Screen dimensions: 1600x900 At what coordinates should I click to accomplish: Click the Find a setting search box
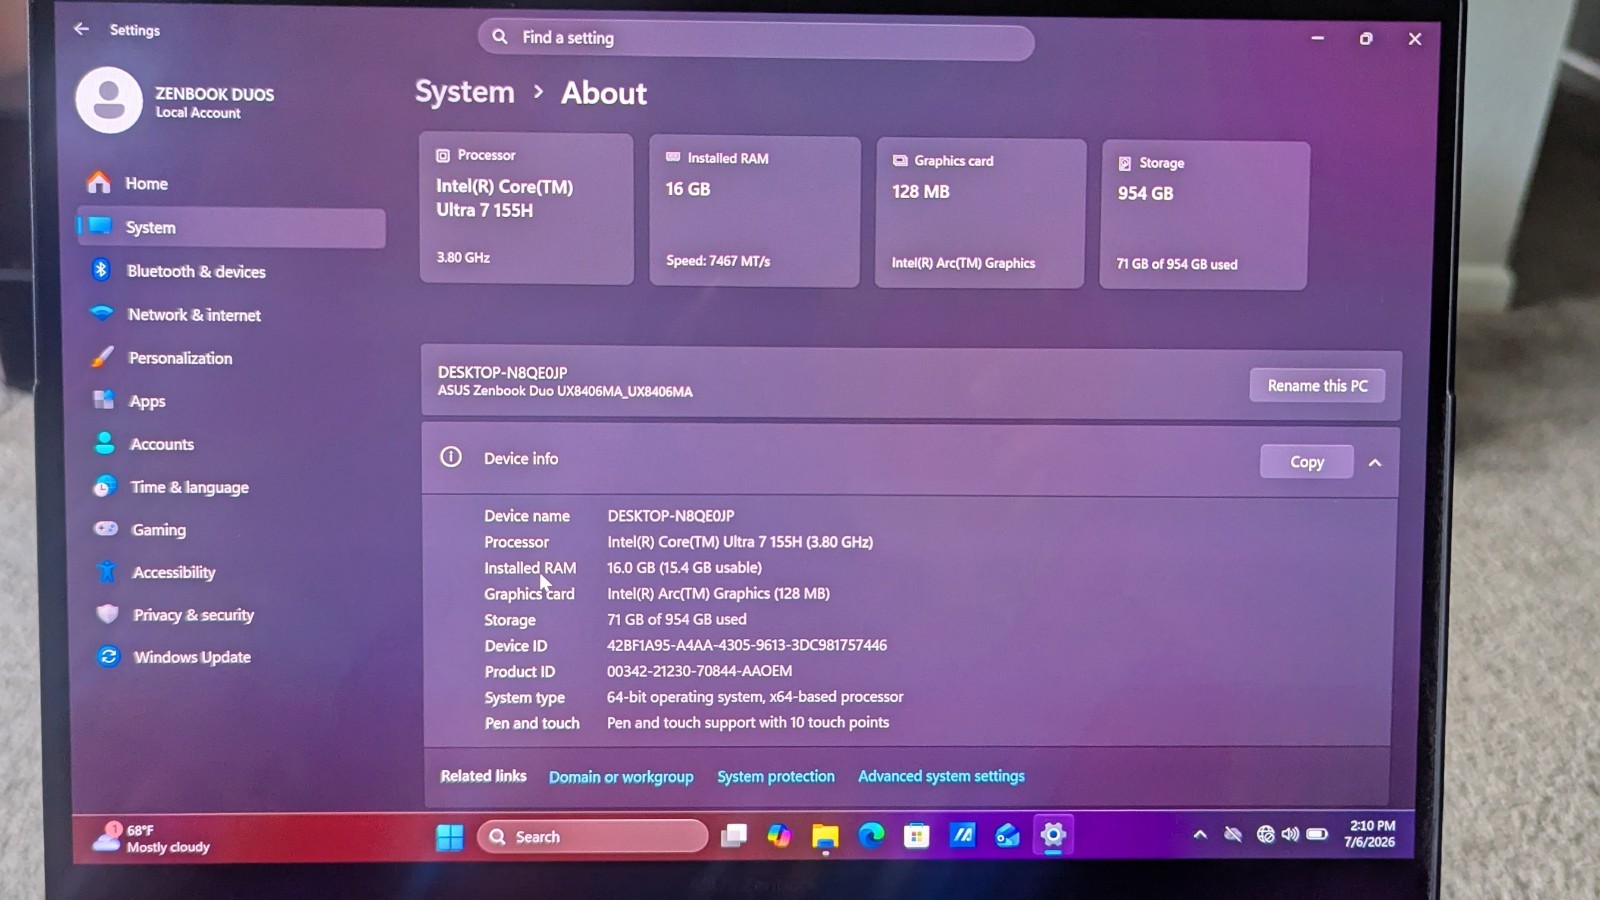[x=756, y=38]
